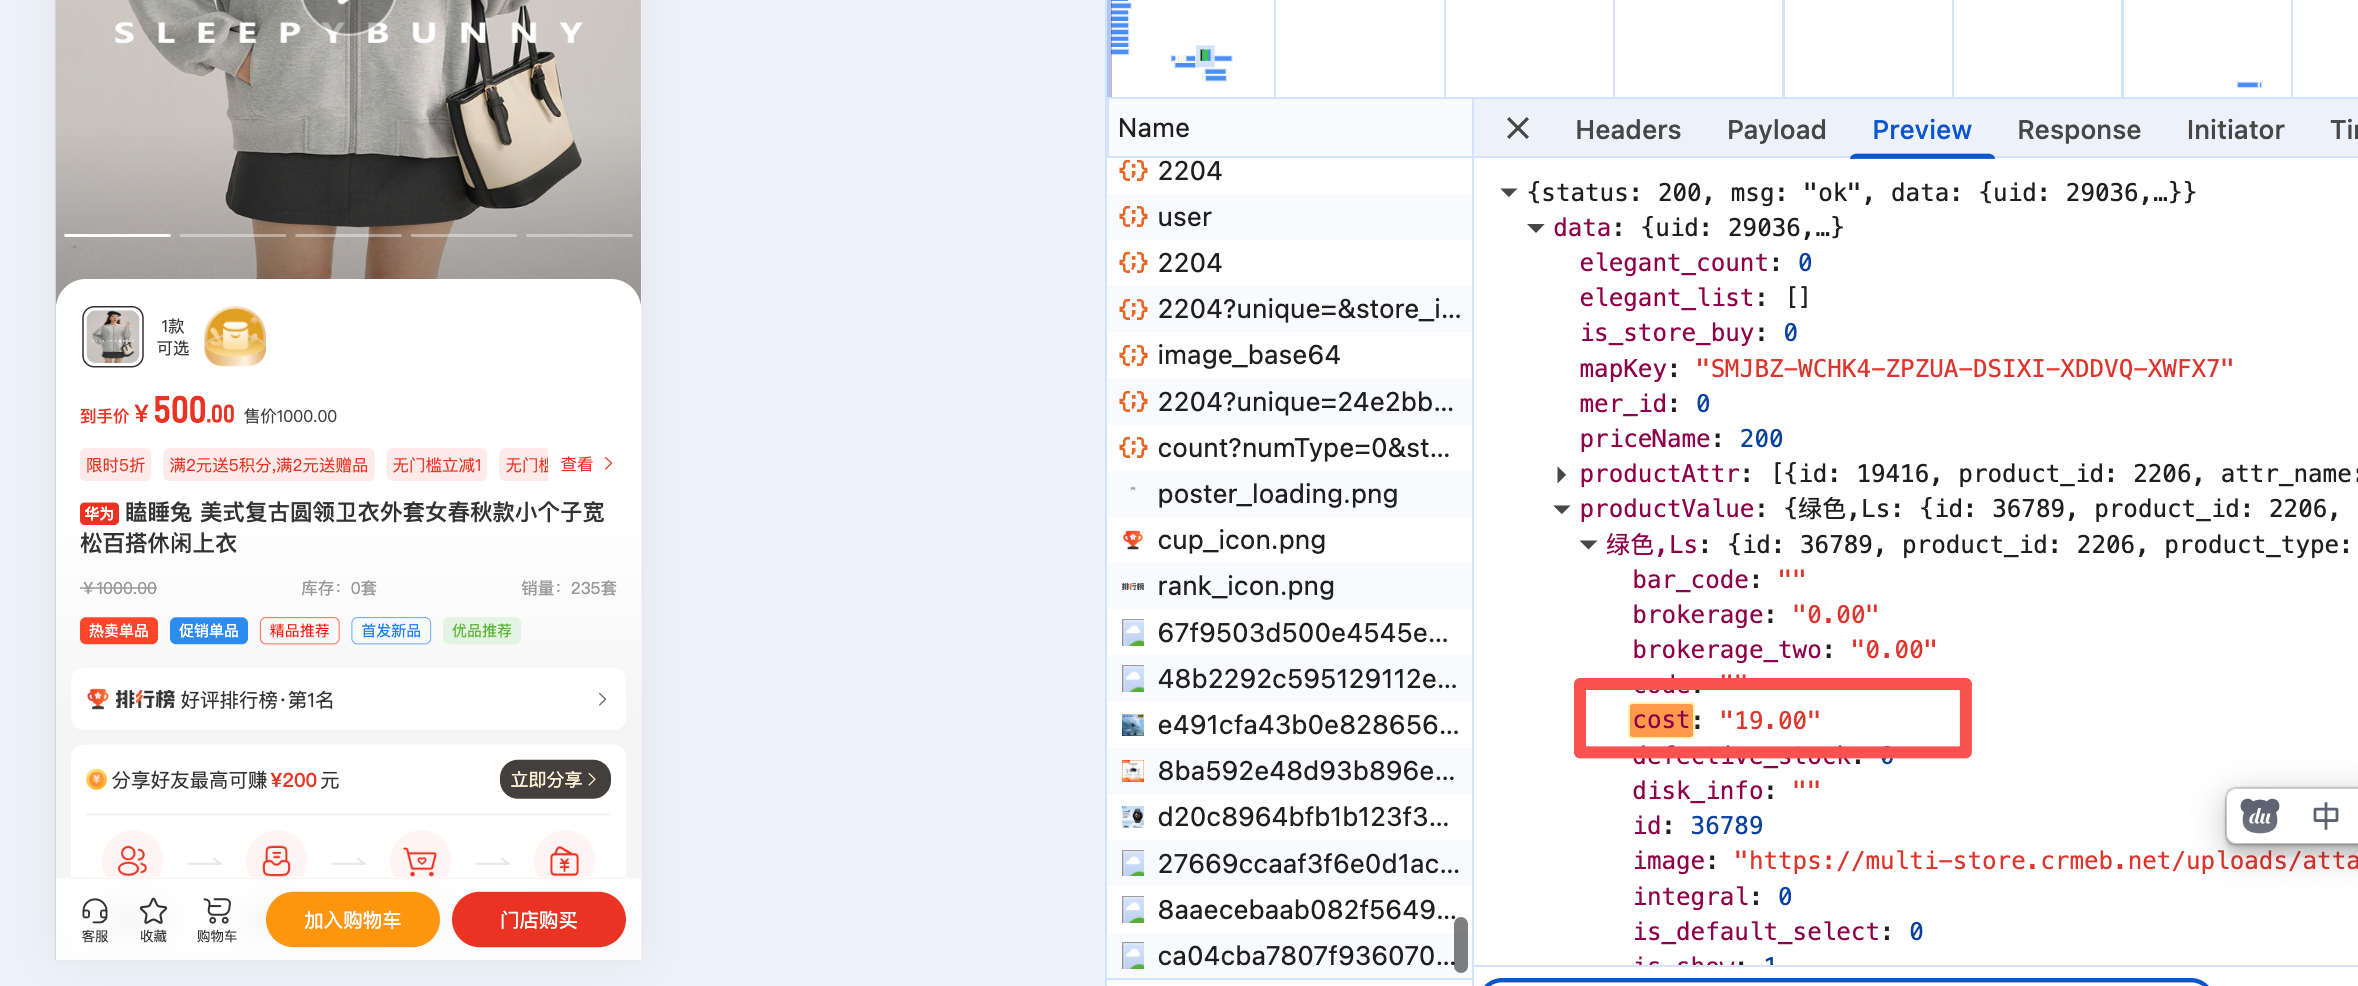
Task: Collapse the productValue object
Action: coord(1562,509)
